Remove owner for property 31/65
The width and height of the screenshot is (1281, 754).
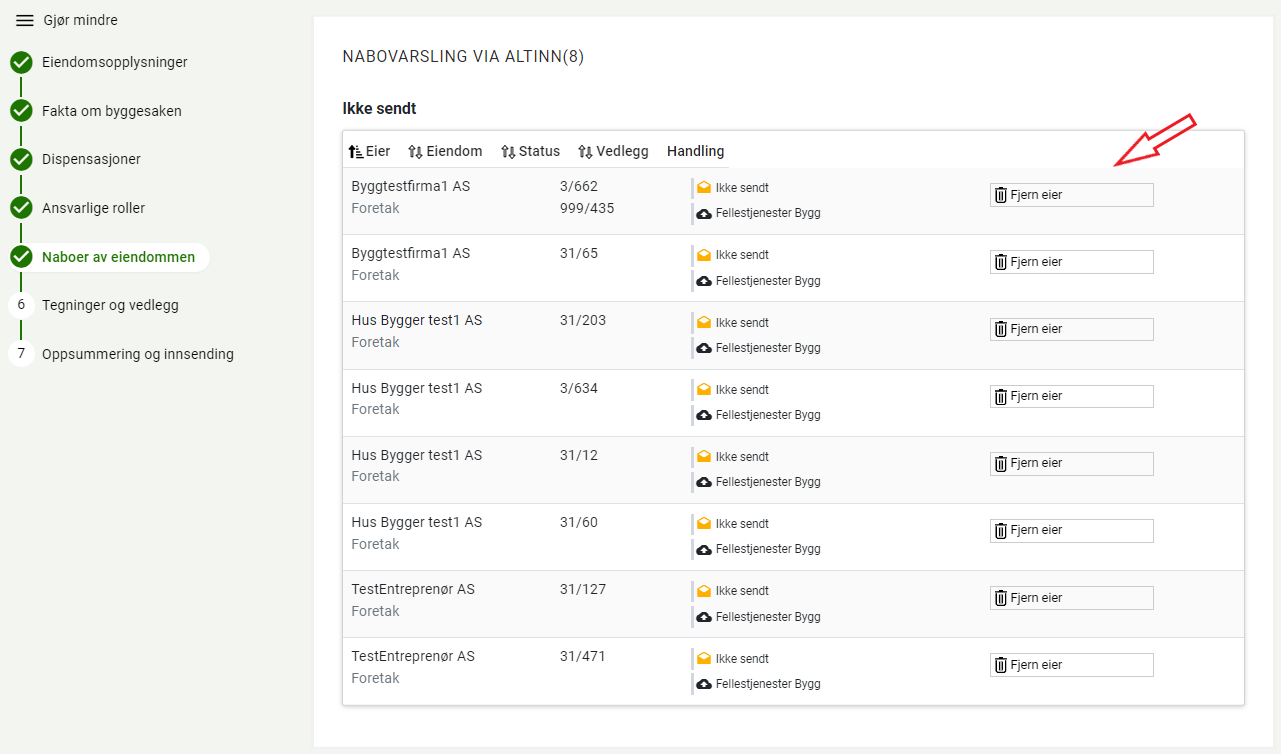point(1070,262)
